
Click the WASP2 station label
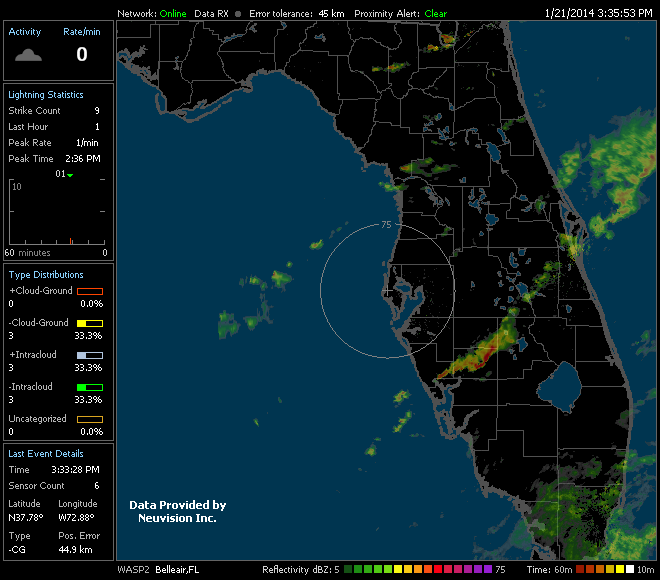pyautogui.click(x=133, y=570)
